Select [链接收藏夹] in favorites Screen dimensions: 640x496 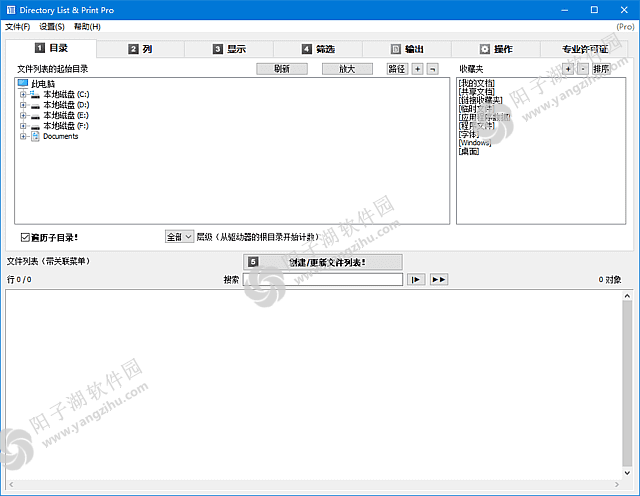(x=480, y=100)
